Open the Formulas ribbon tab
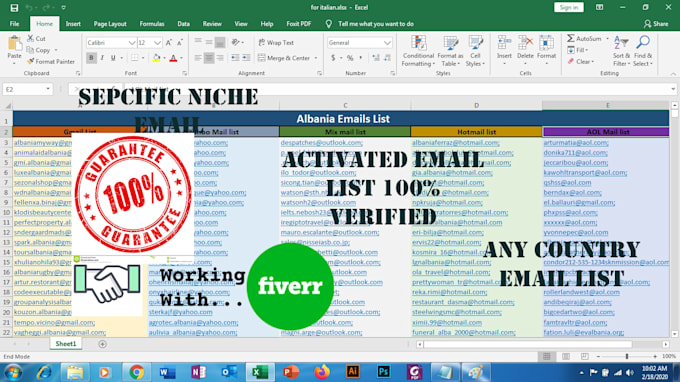This screenshot has width=680, height=382. pyautogui.click(x=152, y=24)
